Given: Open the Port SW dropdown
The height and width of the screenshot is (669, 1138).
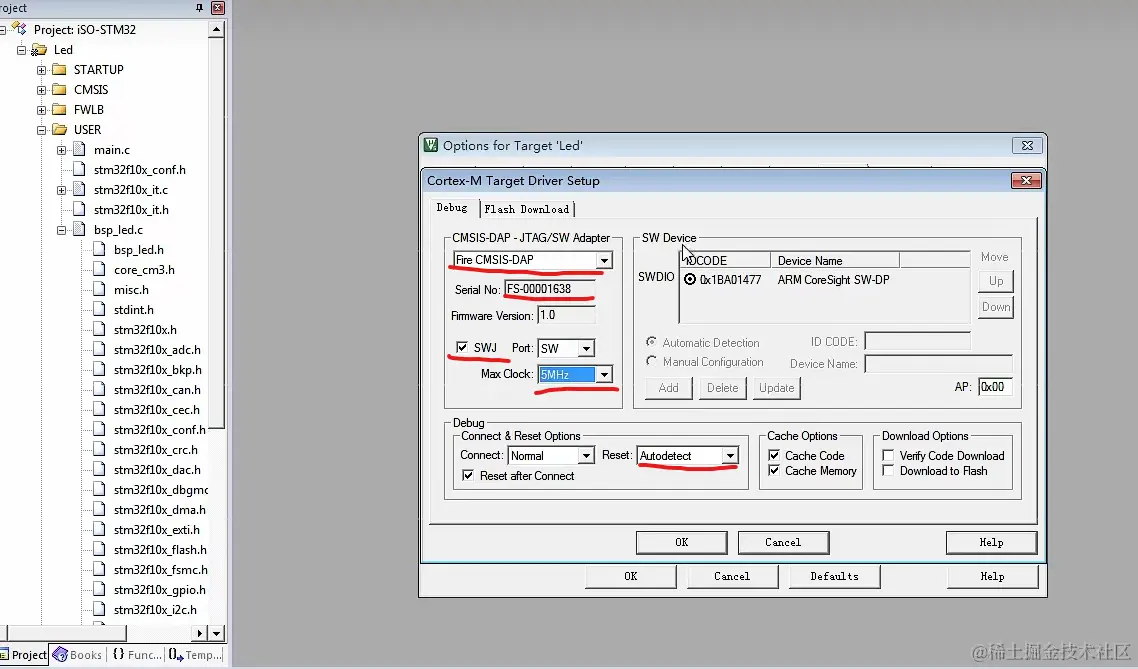Looking at the screenshot, I should point(586,348).
